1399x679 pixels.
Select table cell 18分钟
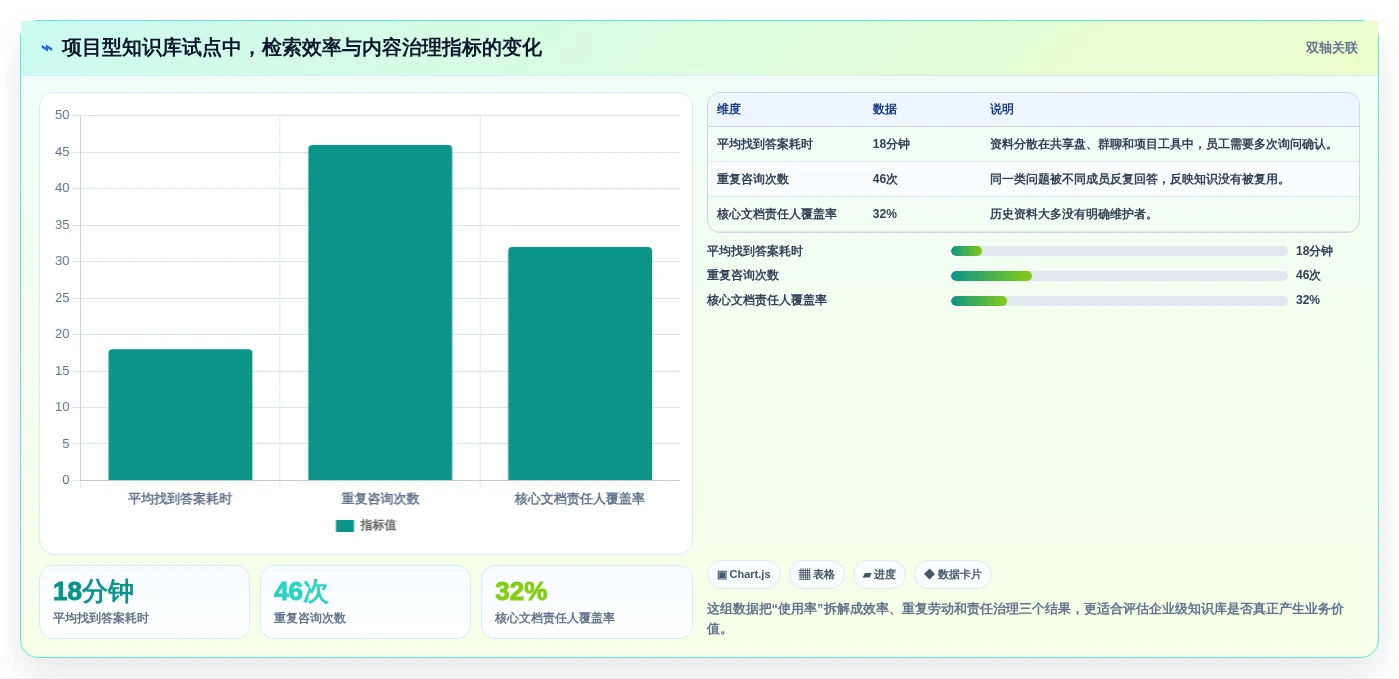coord(891,145)
